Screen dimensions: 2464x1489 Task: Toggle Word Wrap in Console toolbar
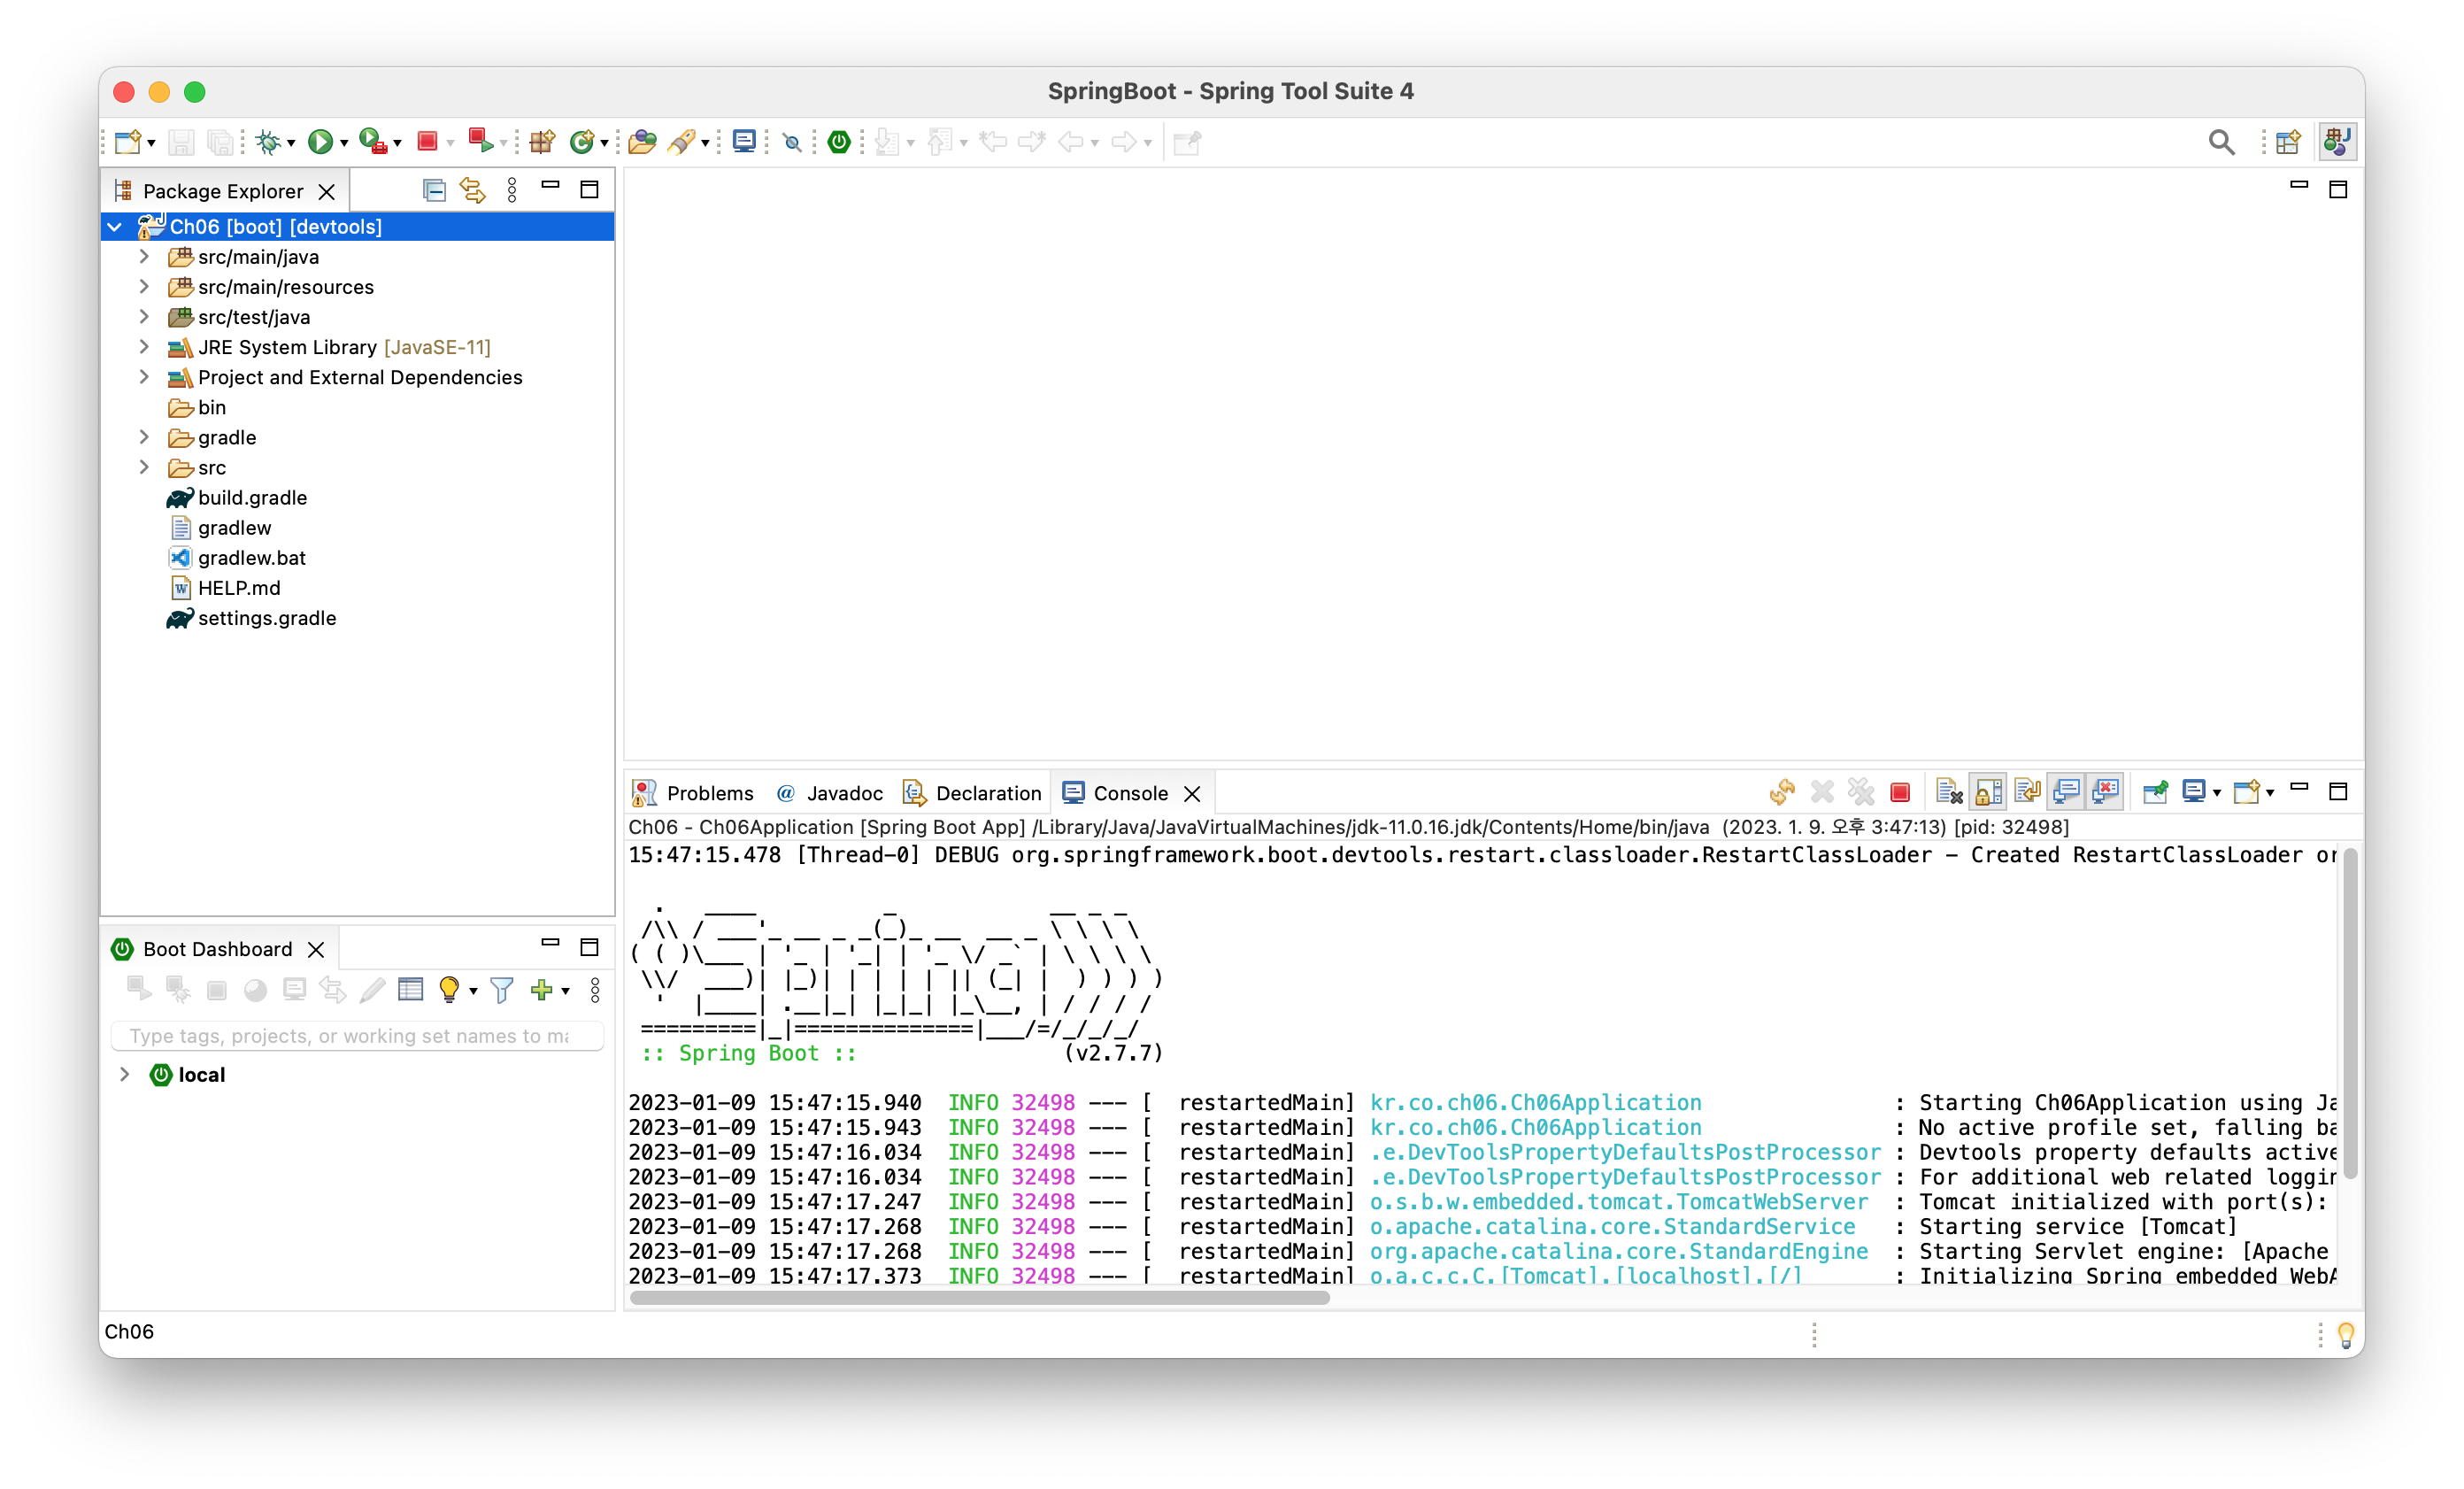coord(2027,792)
